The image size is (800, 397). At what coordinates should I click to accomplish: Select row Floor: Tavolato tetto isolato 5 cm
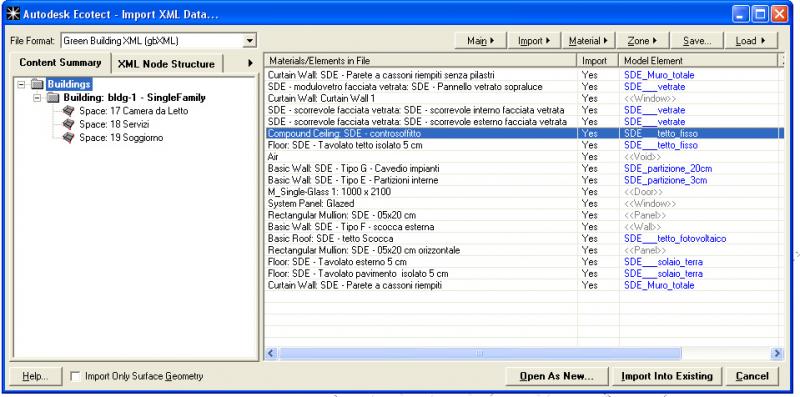[x=524, y=145]
